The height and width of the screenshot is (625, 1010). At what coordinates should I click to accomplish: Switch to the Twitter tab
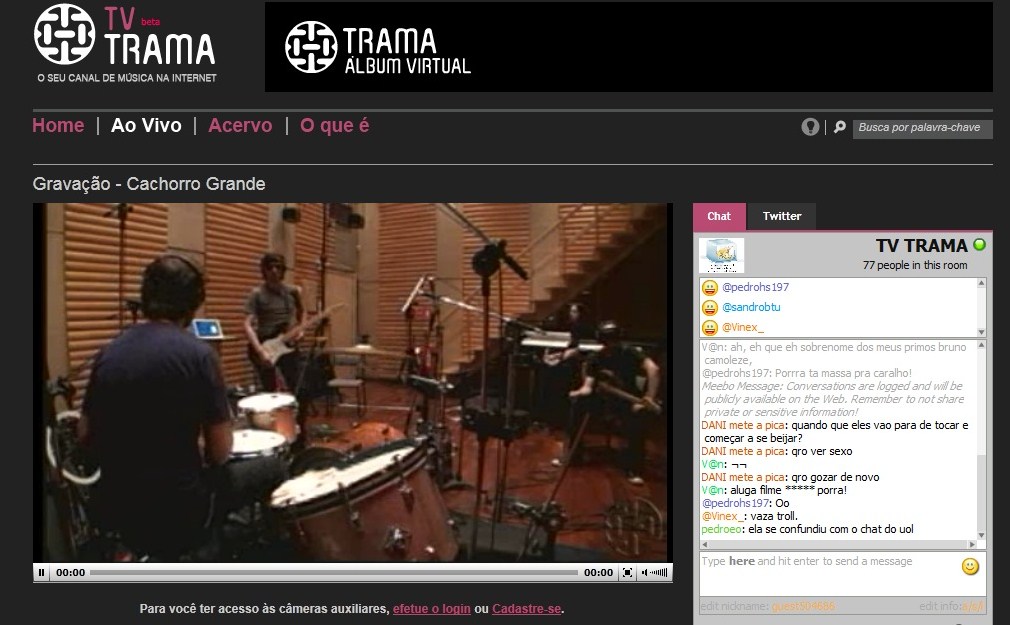782,216
